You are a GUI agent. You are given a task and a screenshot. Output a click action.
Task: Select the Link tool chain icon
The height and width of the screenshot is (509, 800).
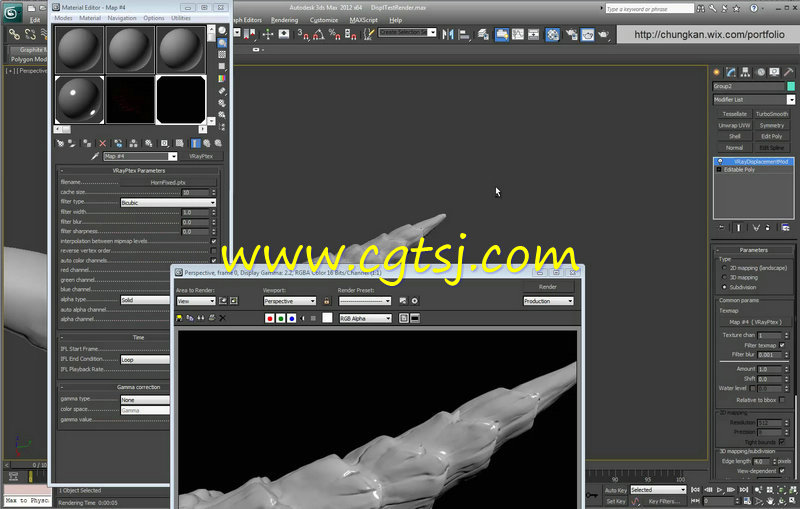pyautogui.click(x=14, y=34)
